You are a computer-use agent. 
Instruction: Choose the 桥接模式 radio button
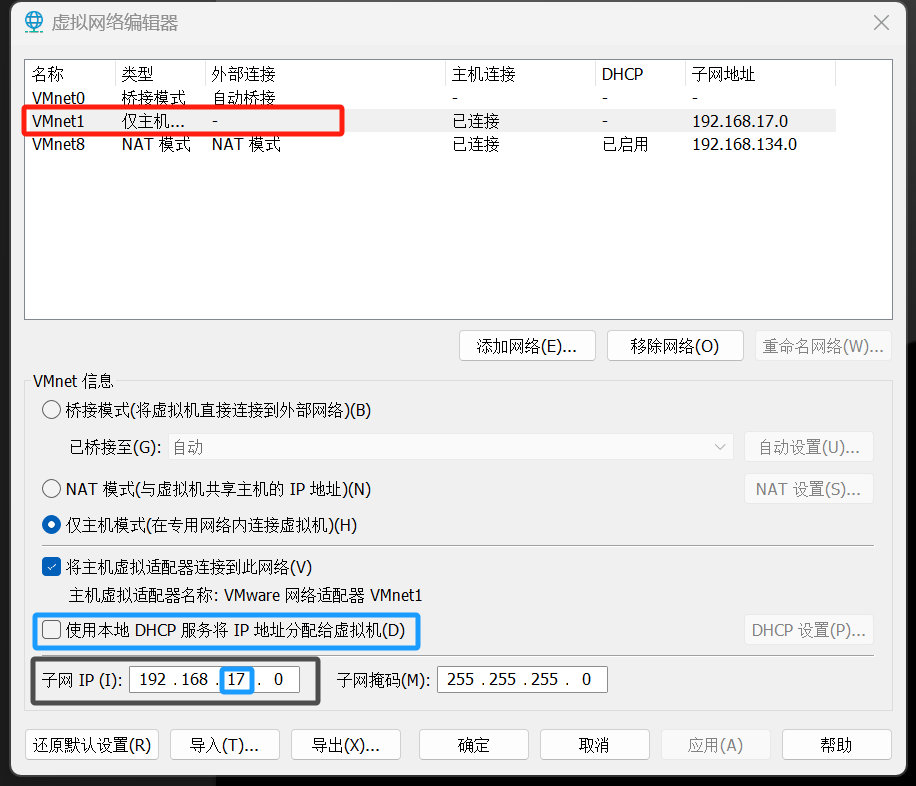click(51, 410)
